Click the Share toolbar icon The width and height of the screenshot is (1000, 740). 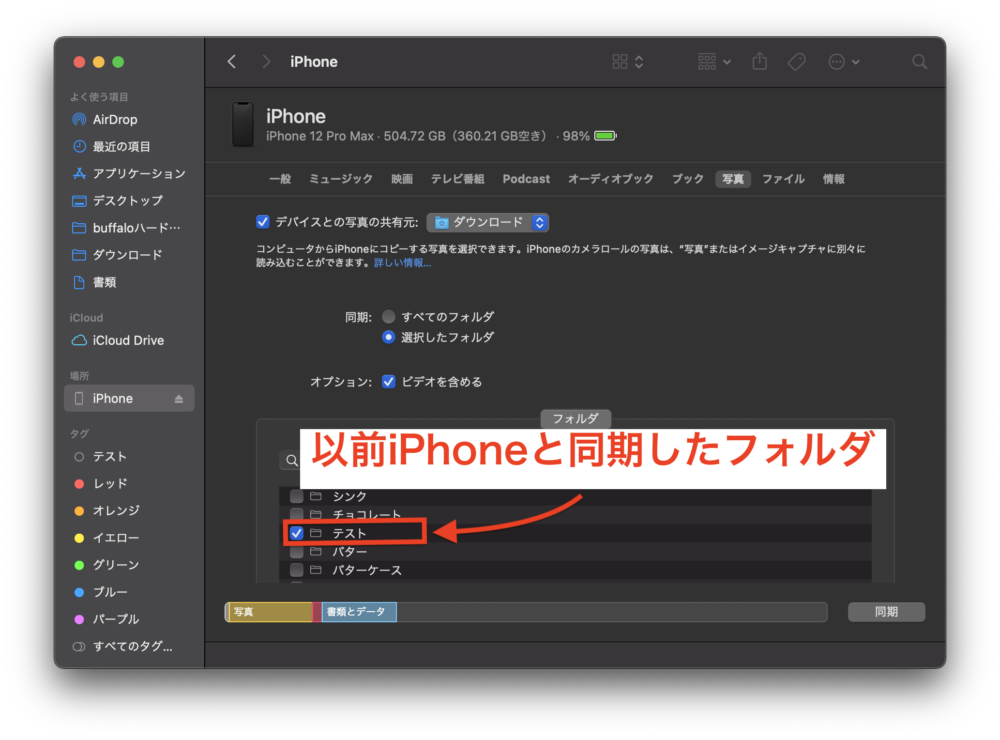click(x=759, y=61)
